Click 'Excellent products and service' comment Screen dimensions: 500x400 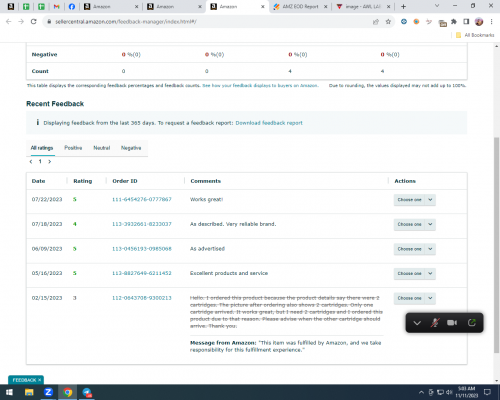pos(229,273)
